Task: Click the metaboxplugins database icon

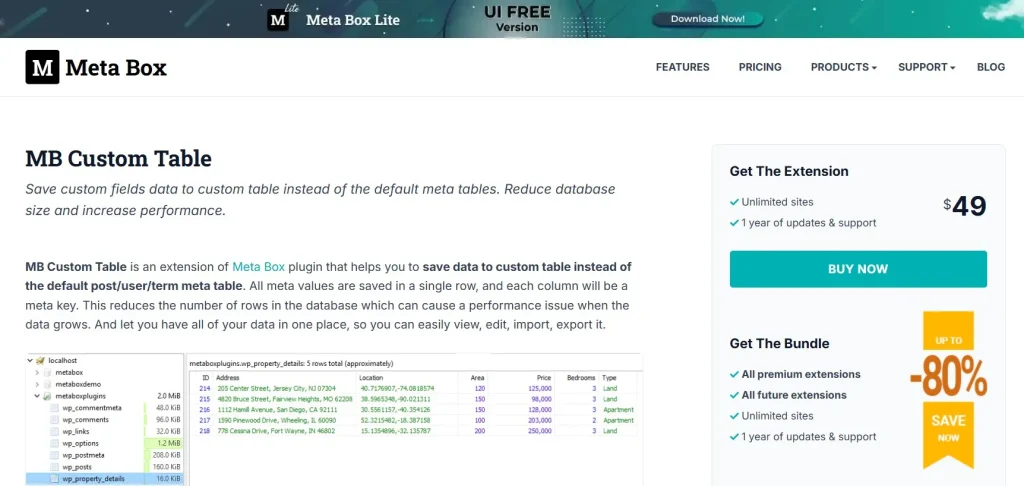Action: click(47, 396)
